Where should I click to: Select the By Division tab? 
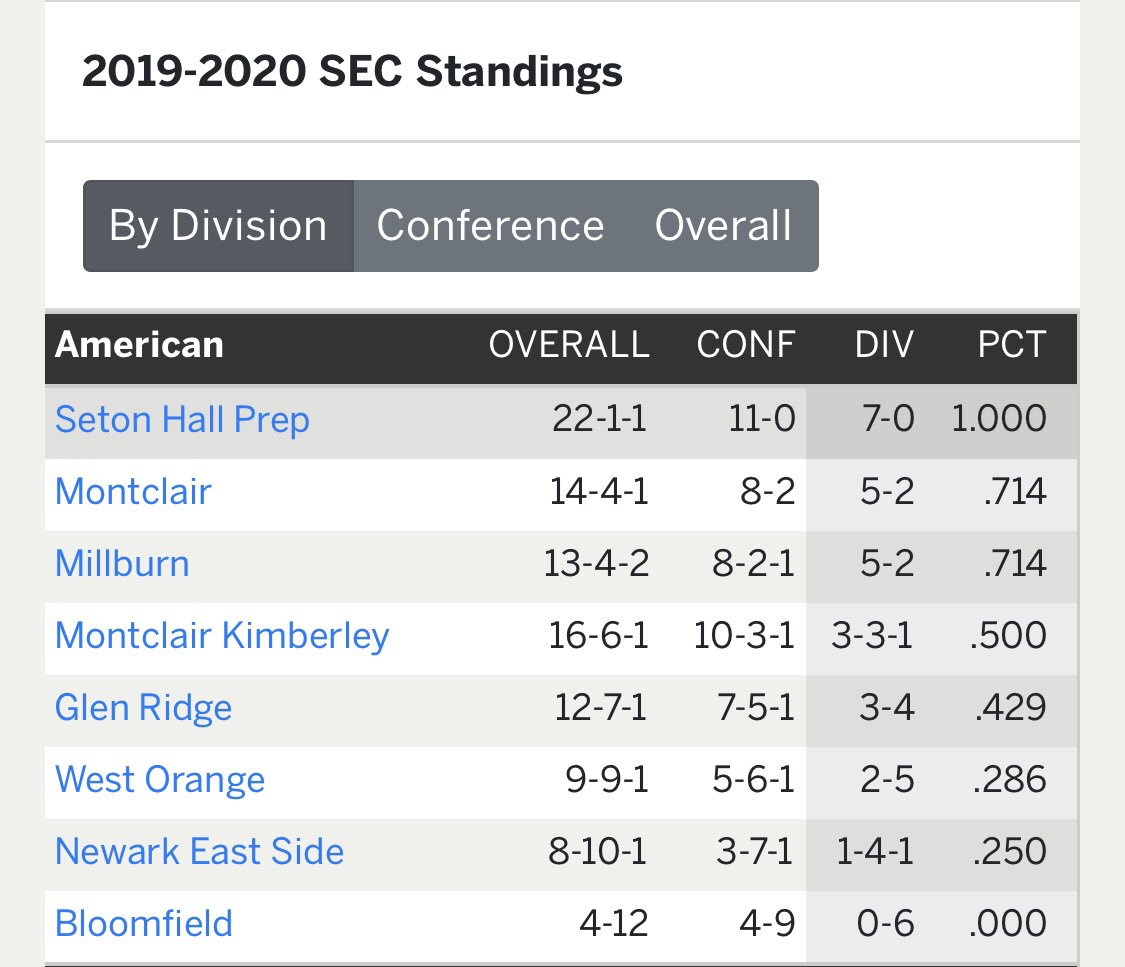coord(218,226)
